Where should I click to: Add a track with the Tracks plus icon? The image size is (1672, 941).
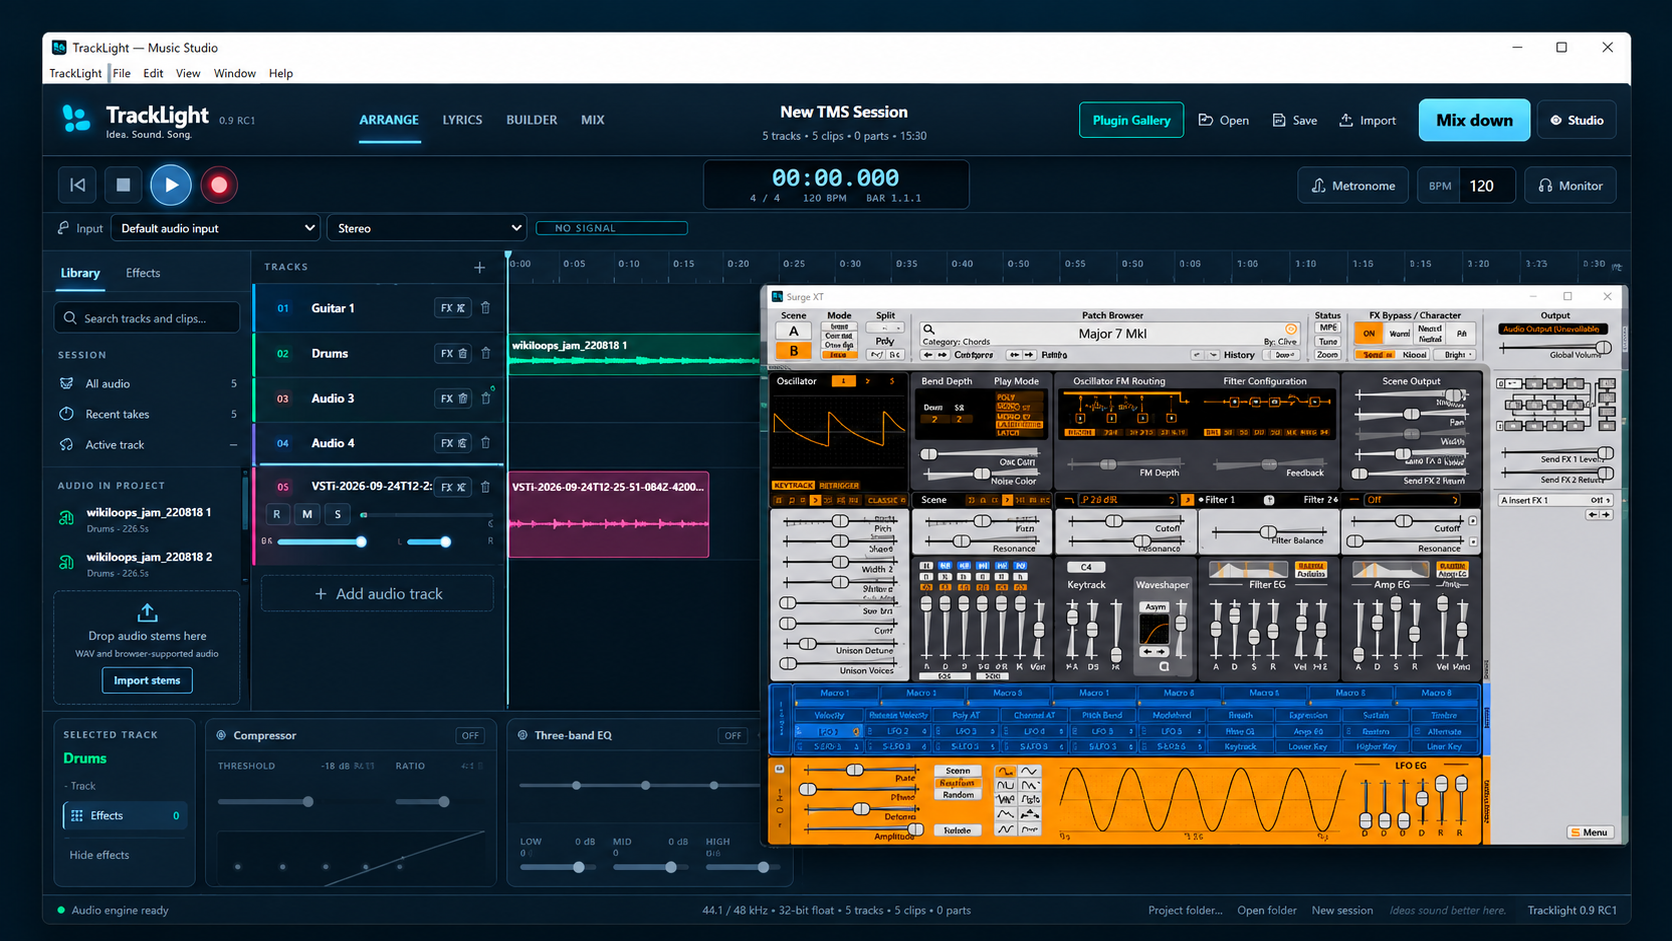480,267
